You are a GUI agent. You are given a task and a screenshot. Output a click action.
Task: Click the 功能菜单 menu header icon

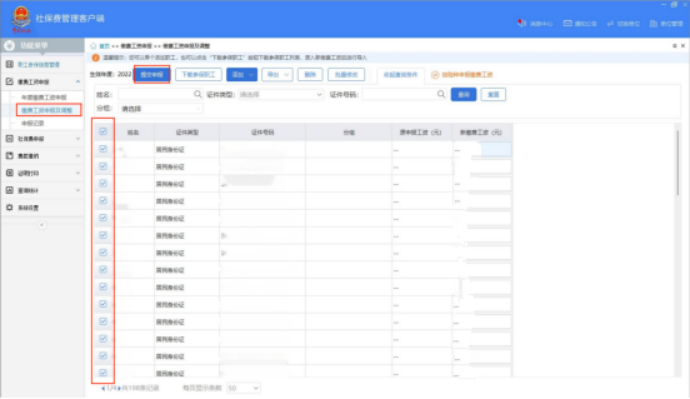(x=9, y=45)
